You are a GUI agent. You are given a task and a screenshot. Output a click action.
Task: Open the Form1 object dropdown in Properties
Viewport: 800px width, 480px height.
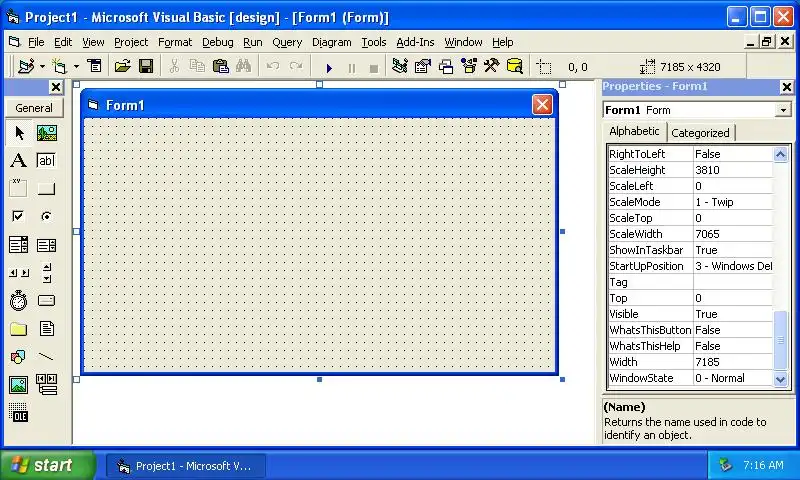click(783, 110)
